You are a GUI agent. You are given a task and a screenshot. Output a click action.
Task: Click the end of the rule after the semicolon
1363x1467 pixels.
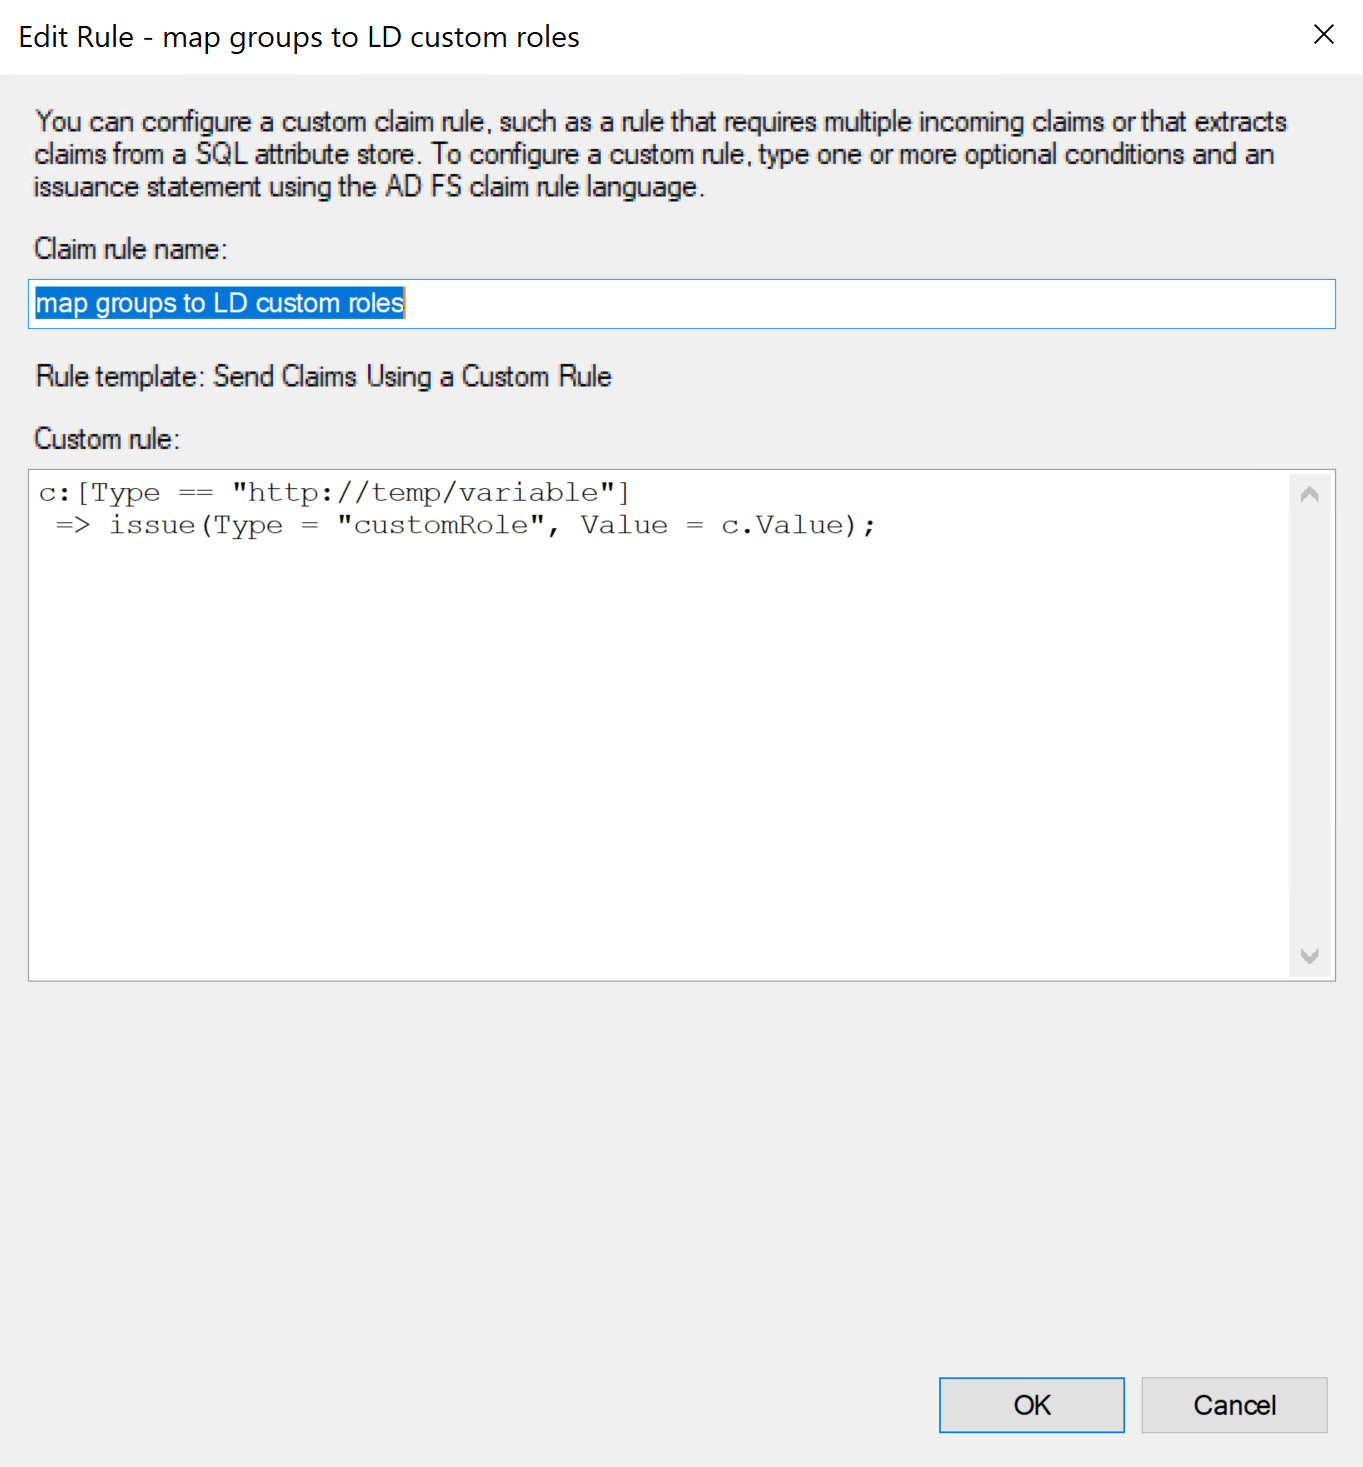coord(885,524)
